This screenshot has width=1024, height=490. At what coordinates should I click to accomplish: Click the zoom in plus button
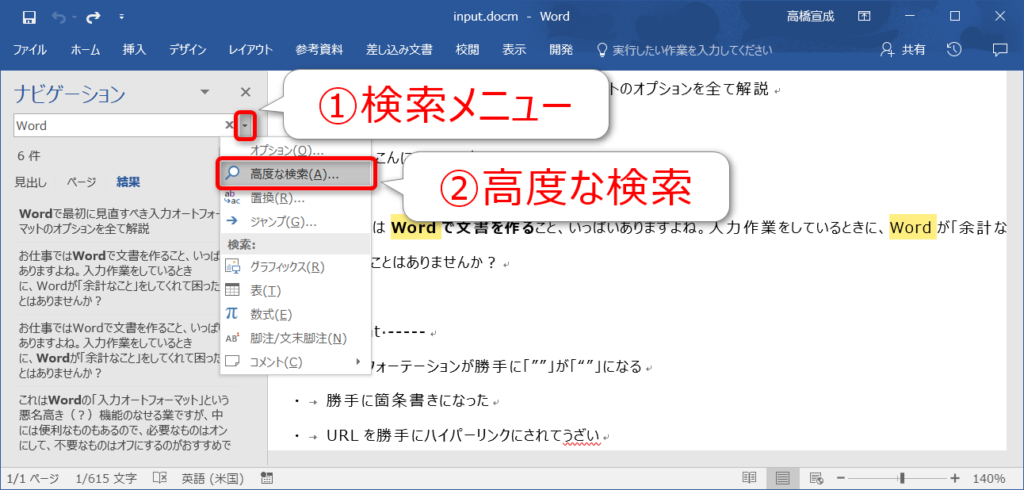955,478
